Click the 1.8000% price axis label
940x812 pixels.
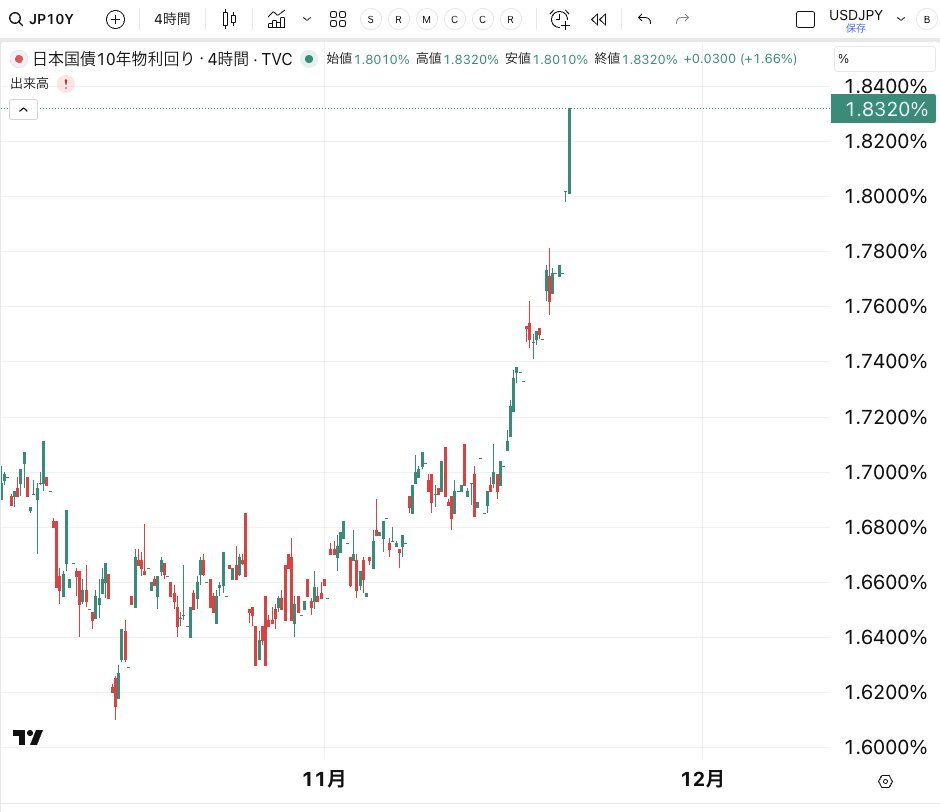click(x=885, y=196)
